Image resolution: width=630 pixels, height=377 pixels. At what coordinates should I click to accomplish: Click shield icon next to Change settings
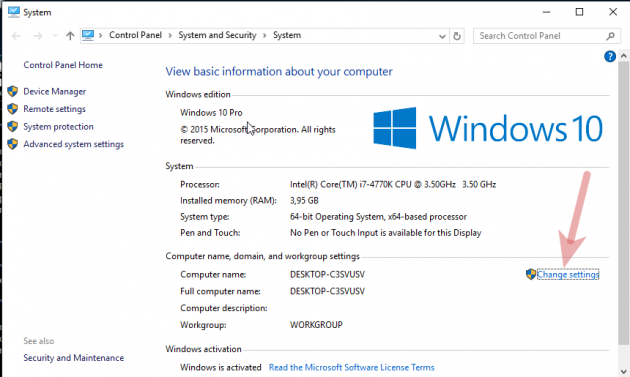531,274
